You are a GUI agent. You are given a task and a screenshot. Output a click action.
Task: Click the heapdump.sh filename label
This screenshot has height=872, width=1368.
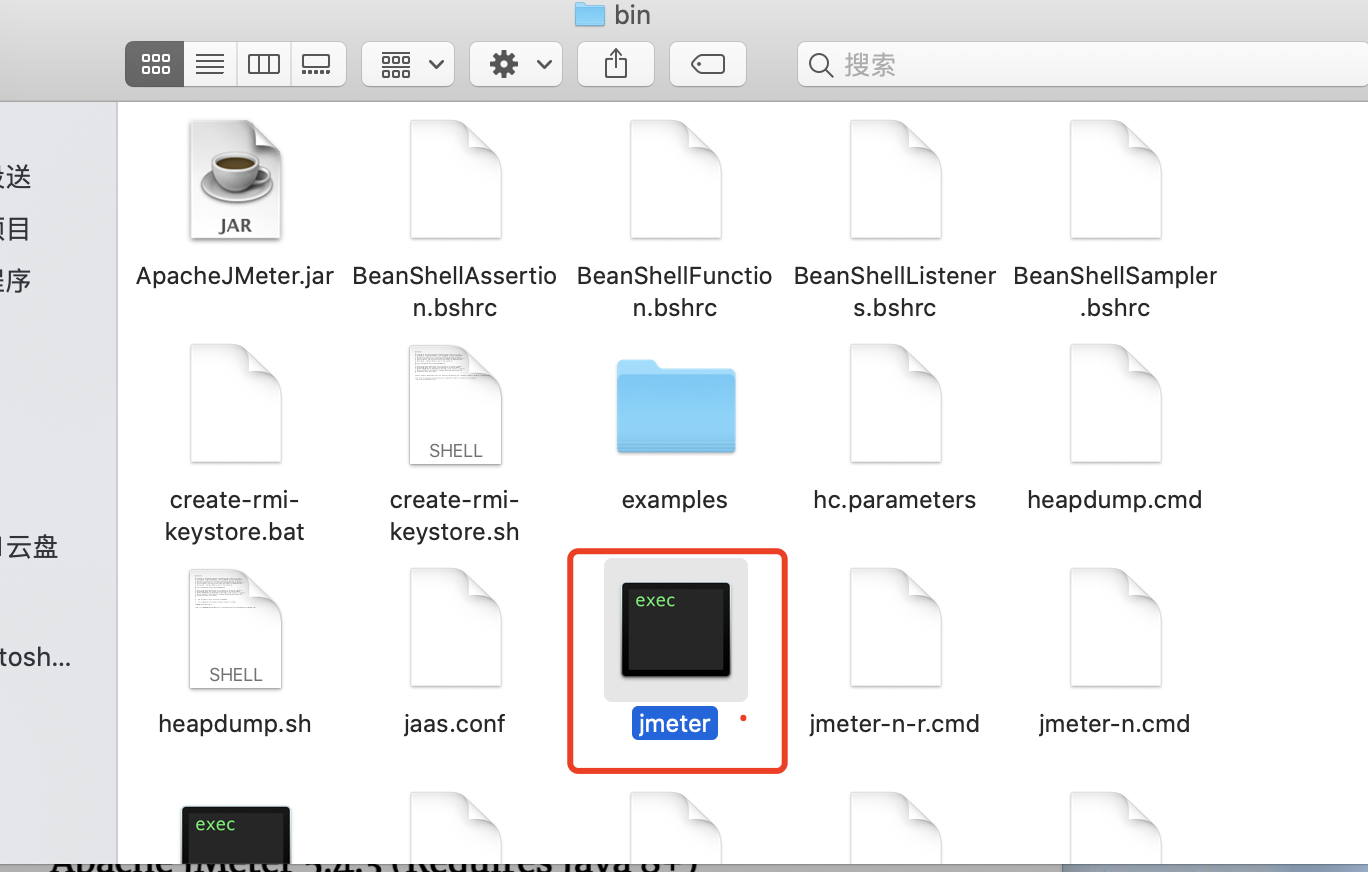[235, 724]
